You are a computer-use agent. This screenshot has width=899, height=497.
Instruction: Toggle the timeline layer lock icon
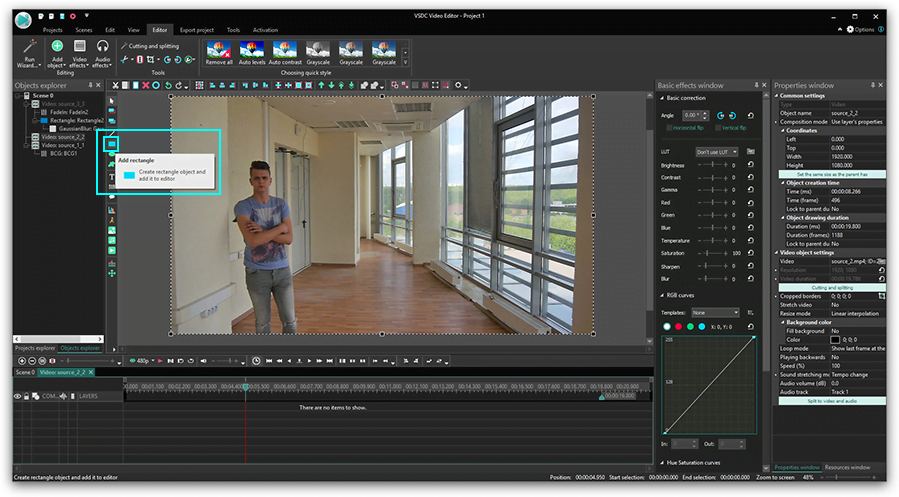click(26, 396)
